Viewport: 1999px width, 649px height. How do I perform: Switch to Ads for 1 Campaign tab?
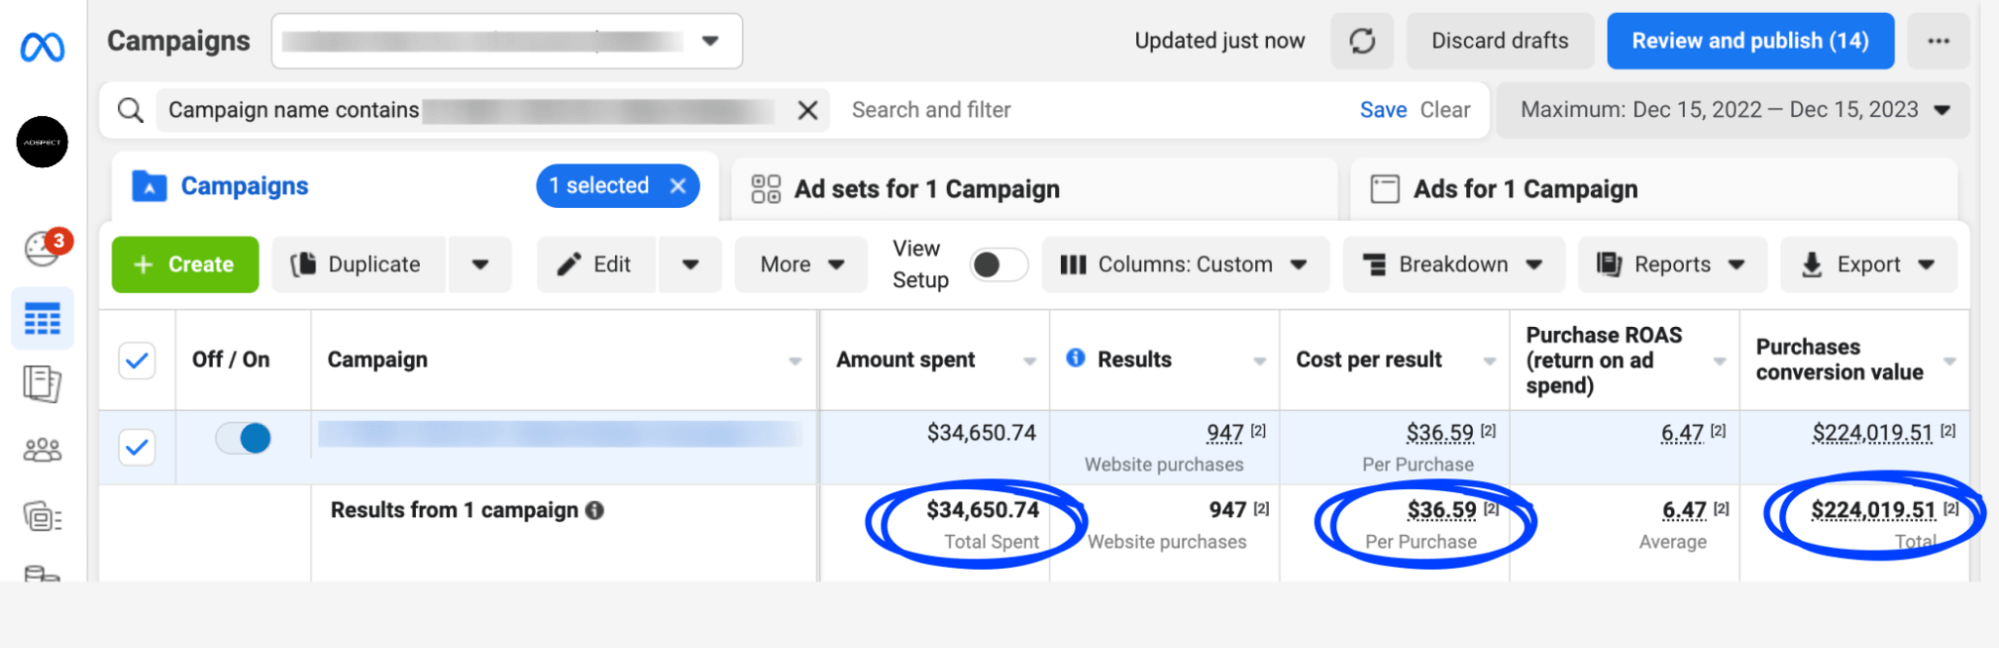tap(1524, 189)
